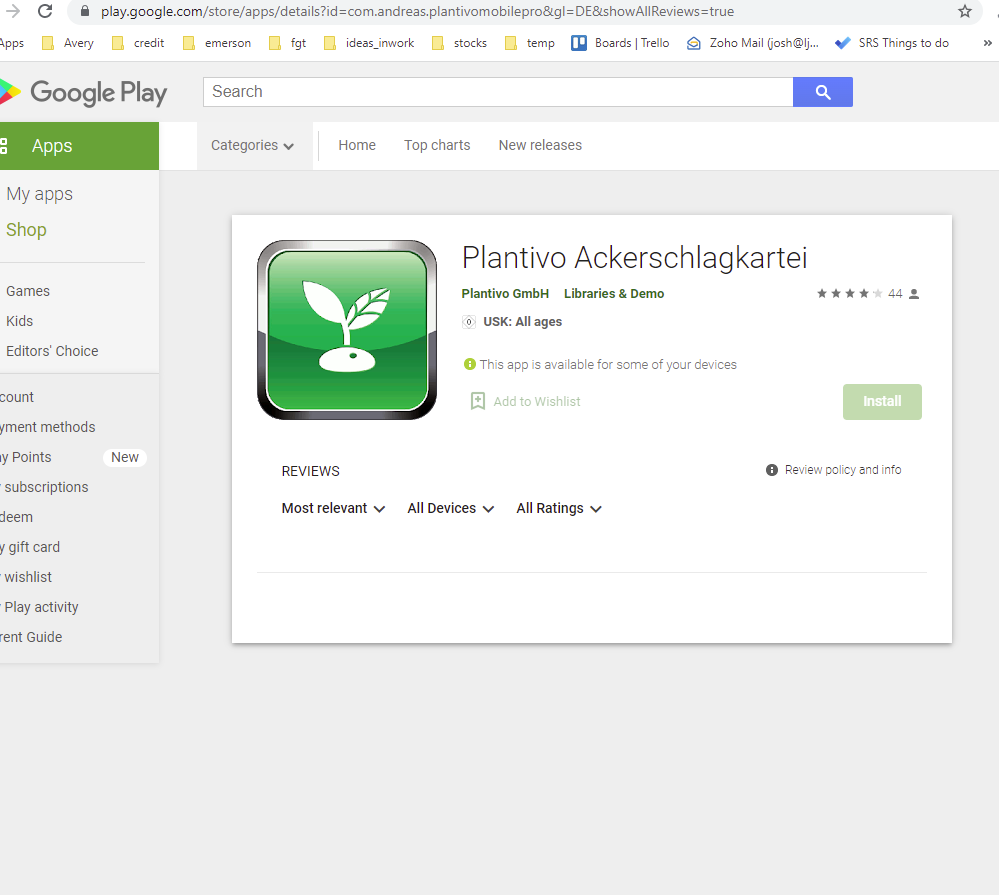This screenshot has height=895, width=999.
Task: Open the emerson bookmark folder
Action: (x=217, y=43)
